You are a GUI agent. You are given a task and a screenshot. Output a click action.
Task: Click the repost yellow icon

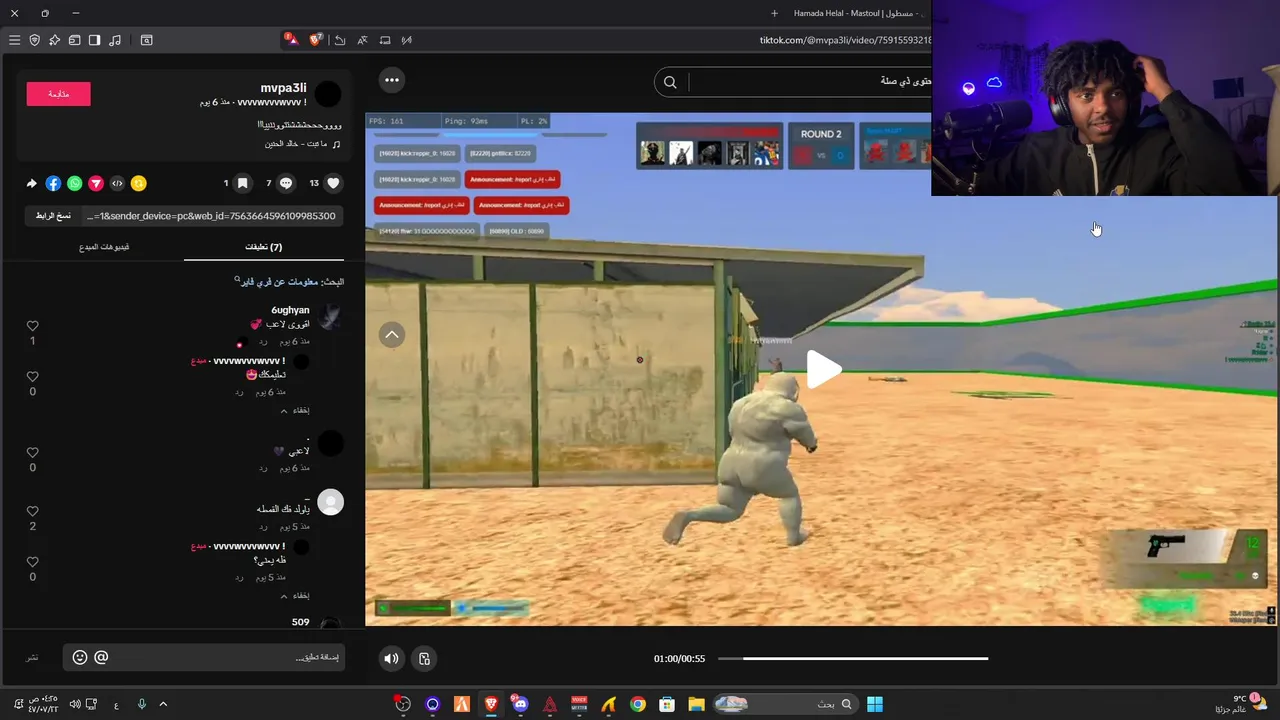(x=139, y=183)
